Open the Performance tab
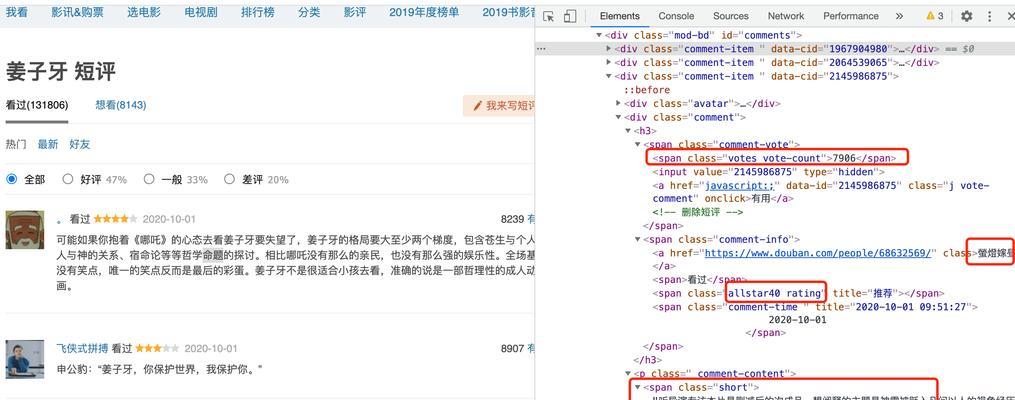1015x400 pixels. point(851,16)
